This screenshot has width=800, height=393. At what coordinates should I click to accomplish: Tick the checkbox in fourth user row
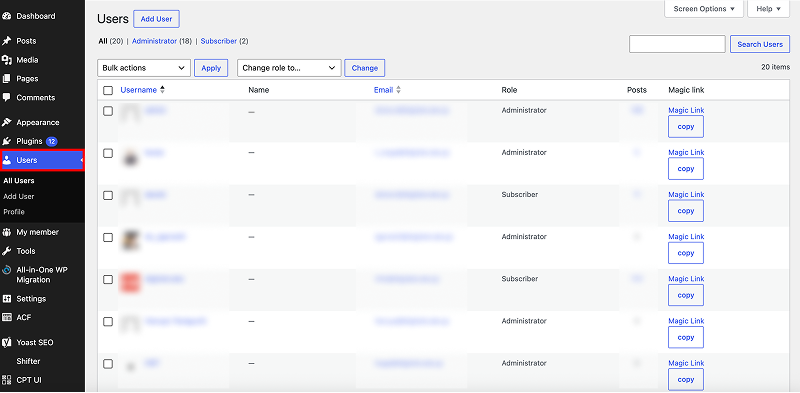(108, 237)
